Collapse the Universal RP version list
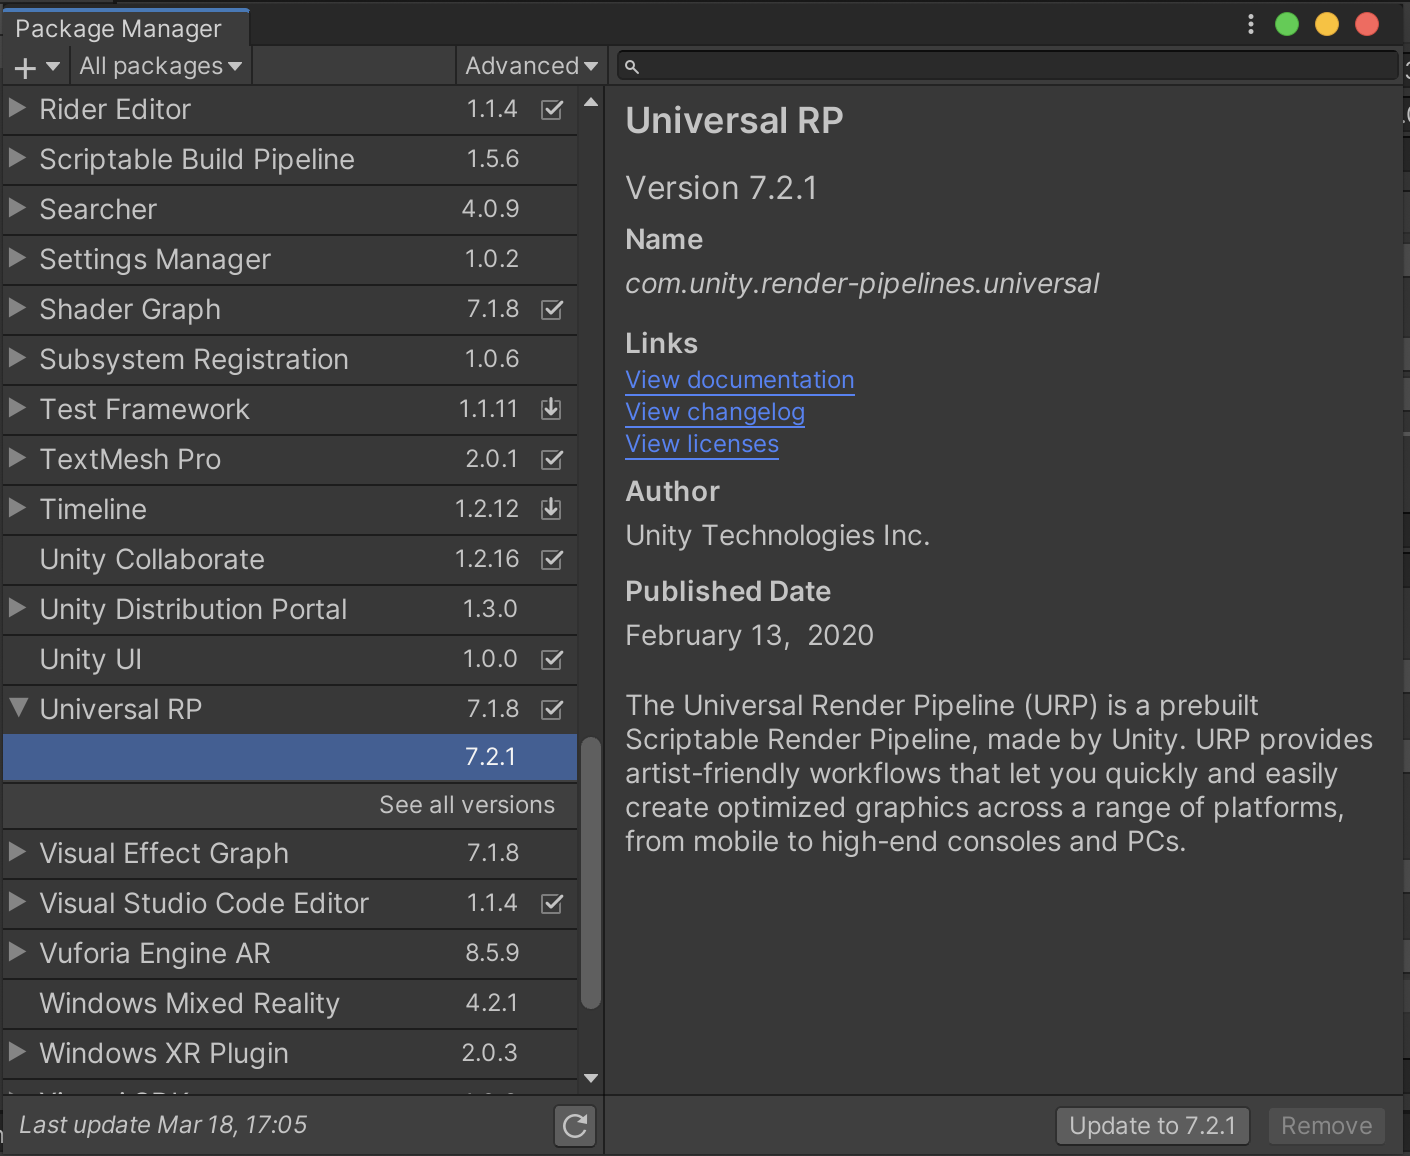This screenshot has width=1410, height=1156. pos(17,707)
